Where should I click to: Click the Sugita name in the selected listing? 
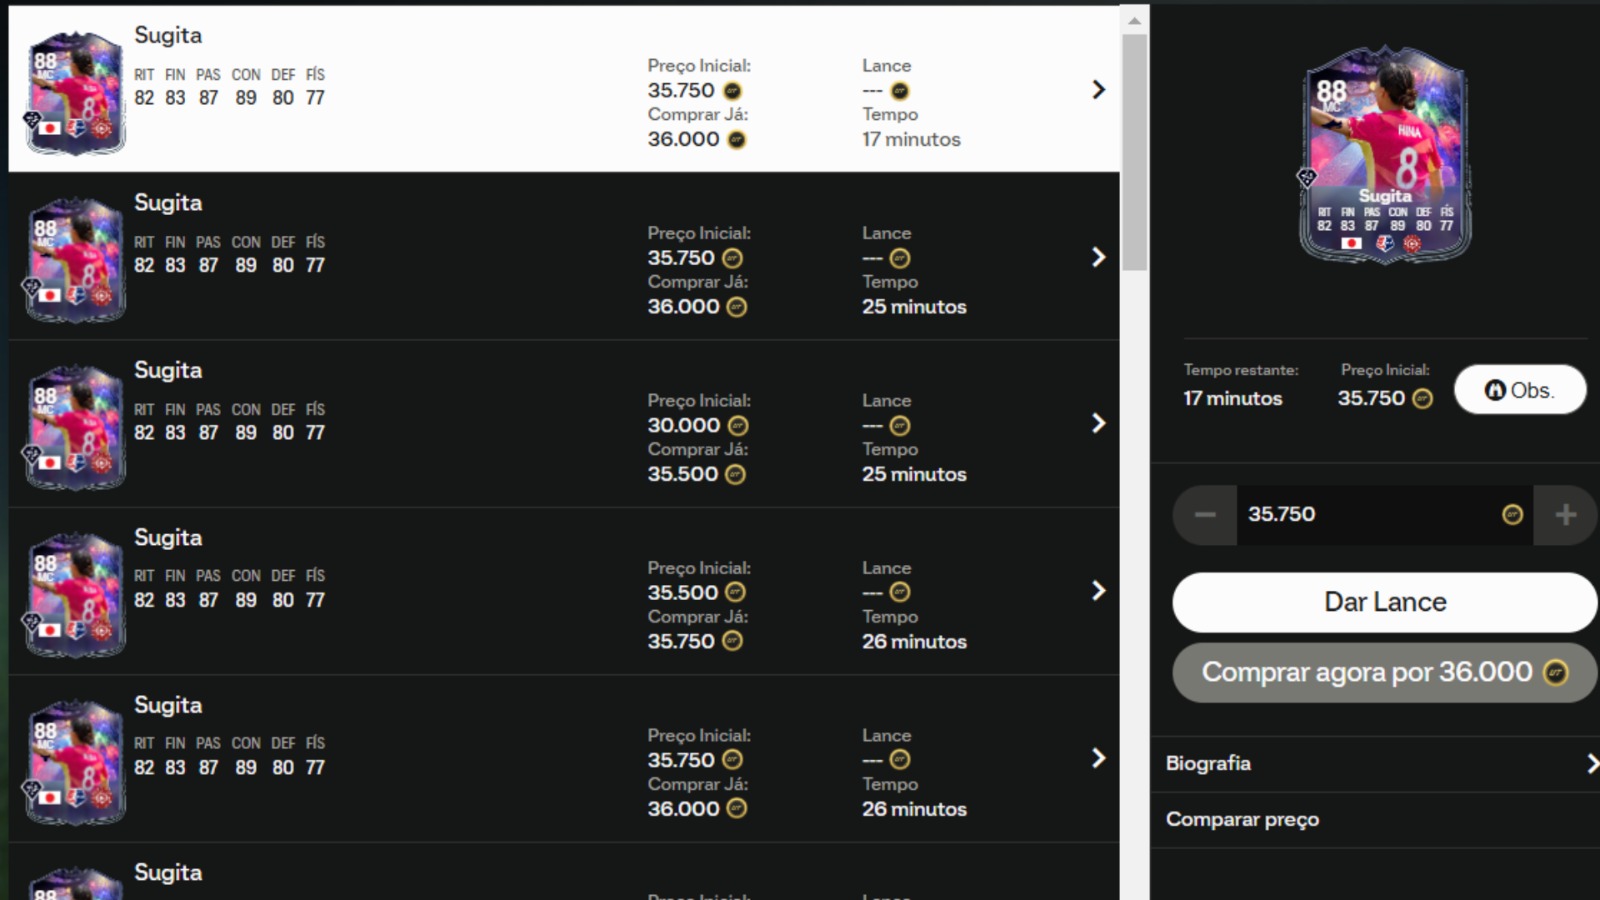pyautogui.click(x=168, y=35)
